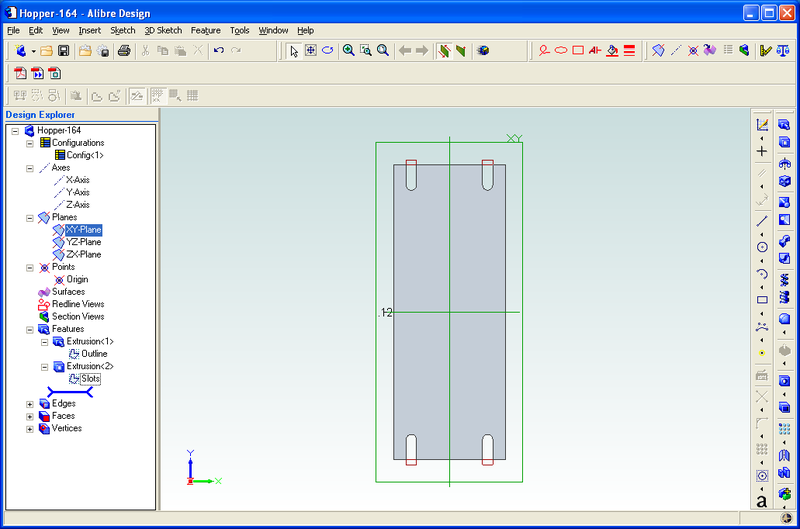Open the Insert menu
The height and width of the screenshot is (529, 800).
tap(89, 30)
